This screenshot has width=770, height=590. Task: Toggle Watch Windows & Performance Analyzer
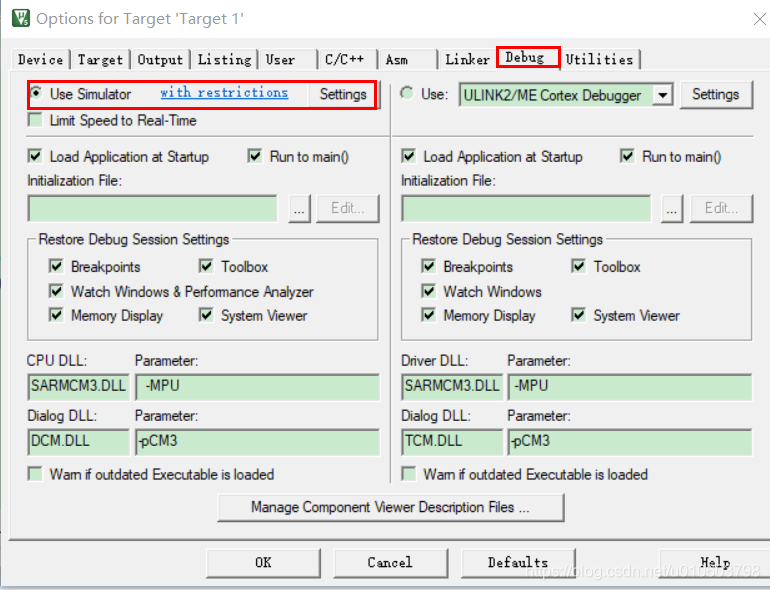[56, 291]
